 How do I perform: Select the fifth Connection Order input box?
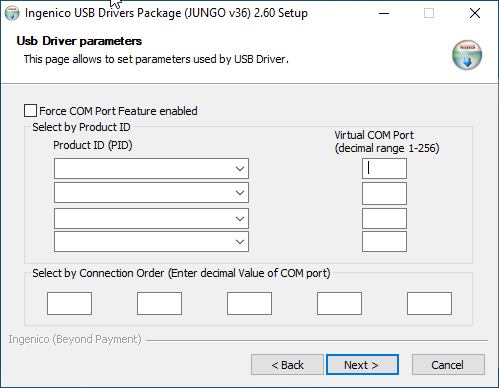pos(429,303)
